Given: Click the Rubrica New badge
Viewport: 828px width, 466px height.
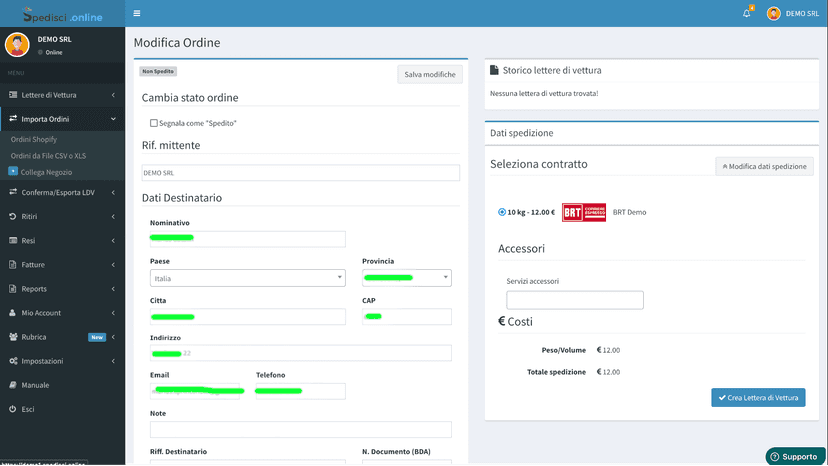Looking at the screenshot, I should coord(97,337).
